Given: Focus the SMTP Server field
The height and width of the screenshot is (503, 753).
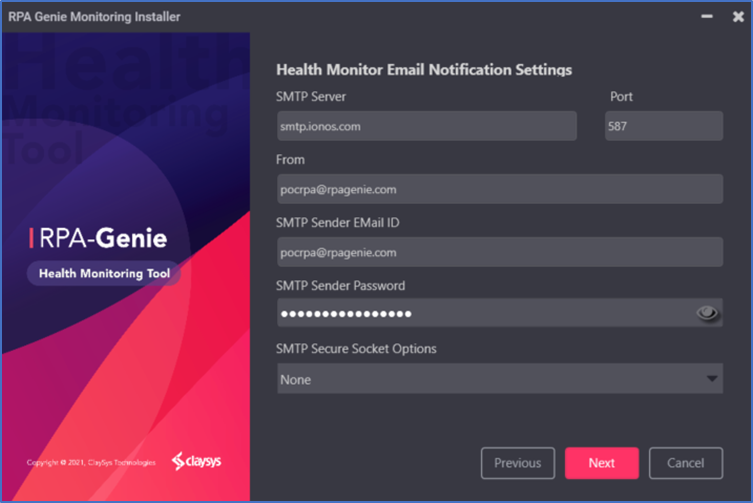Looking at the screenshot, I should 427,126.
